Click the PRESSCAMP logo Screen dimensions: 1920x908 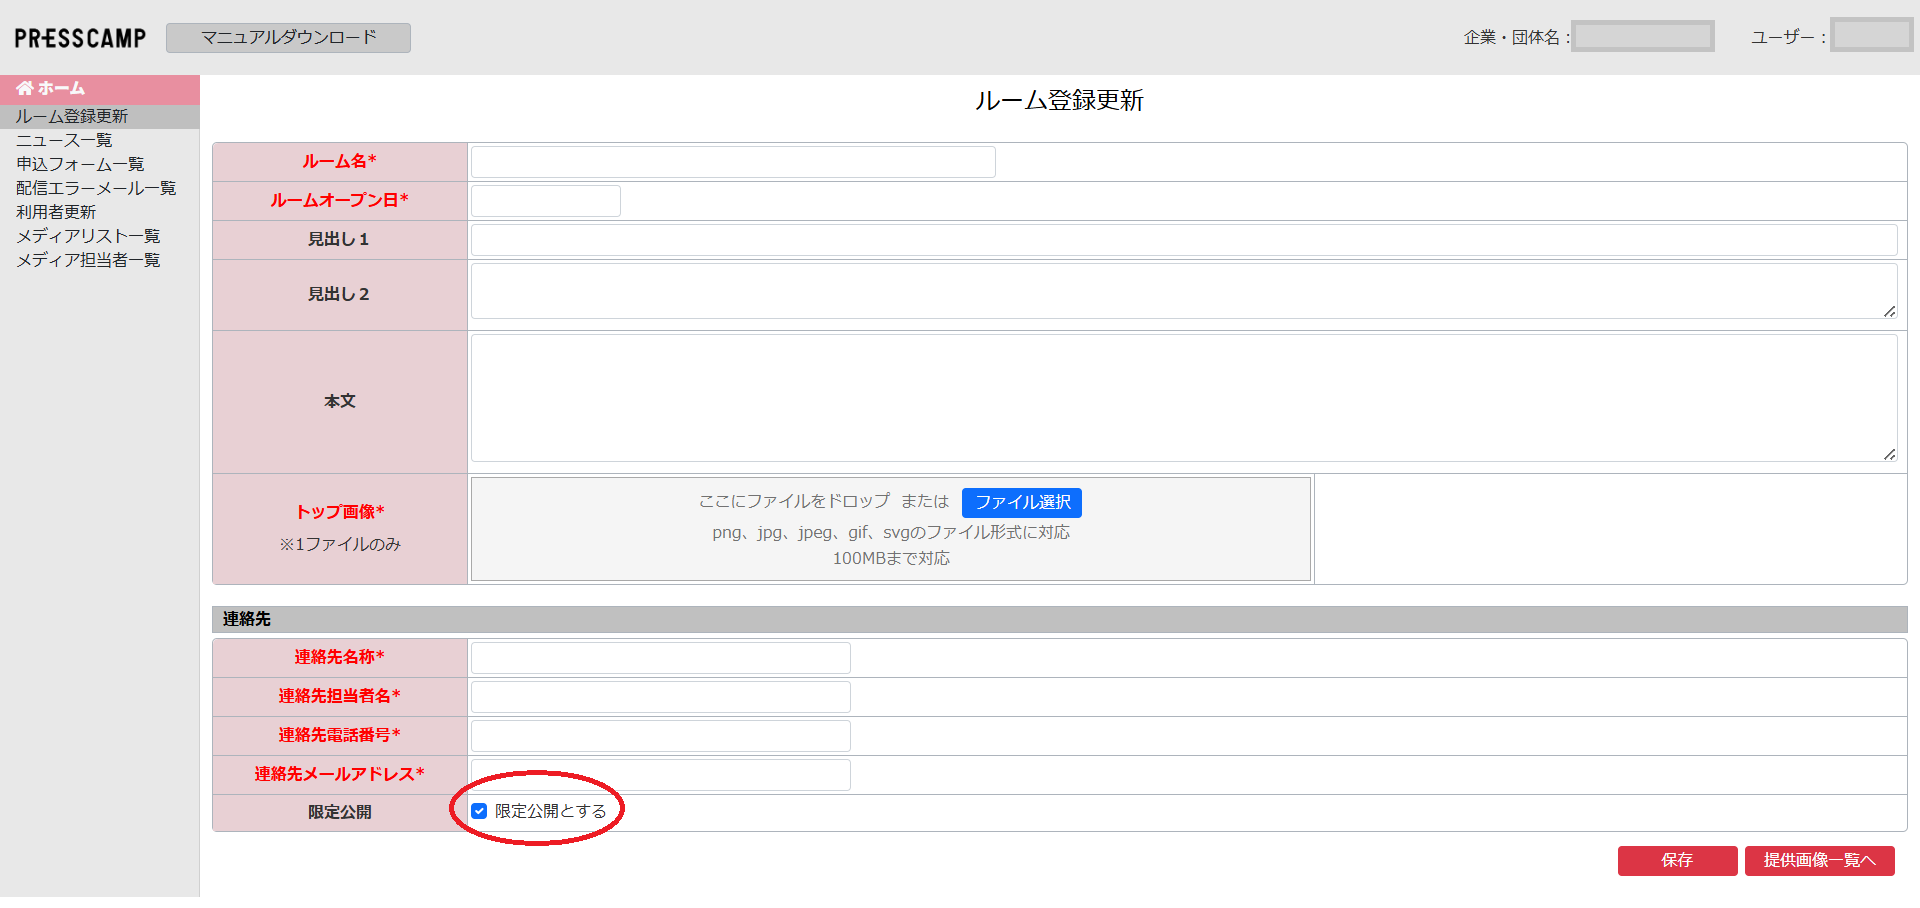click(x=80, y=38)
